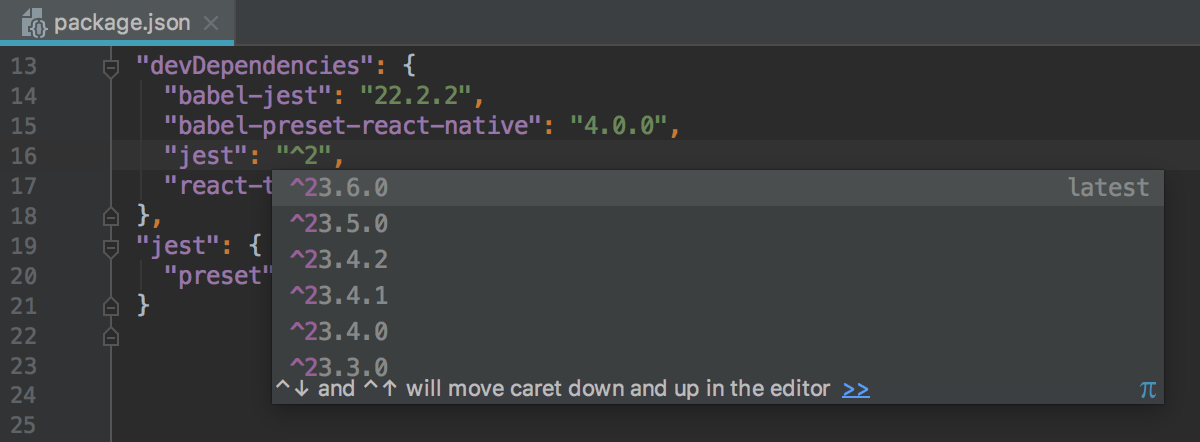Image resolution: width=1200 pixels, height=442 pixels.
Task: Click the fold end marker on line 21
Action: (x=110, y=305)
